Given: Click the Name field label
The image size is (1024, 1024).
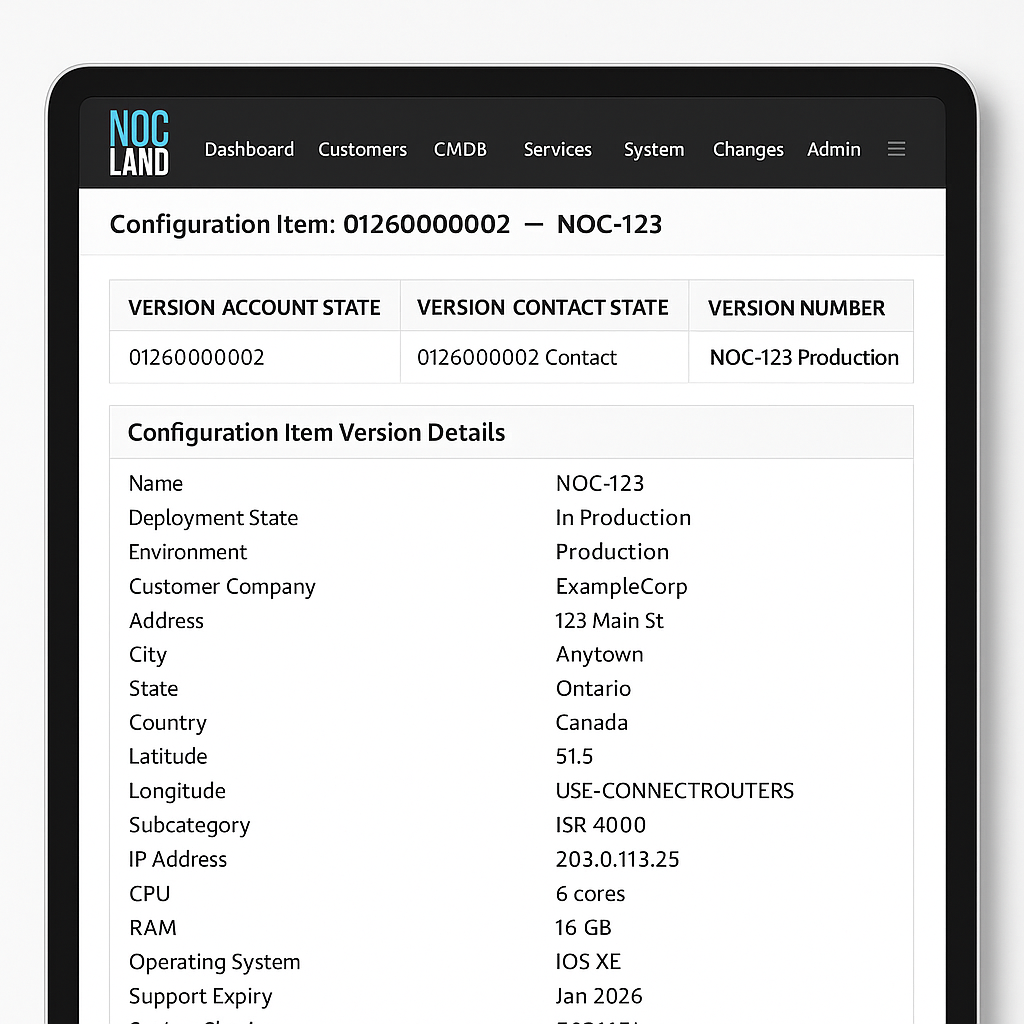Looking at the screenshot, I should [155, 483].
